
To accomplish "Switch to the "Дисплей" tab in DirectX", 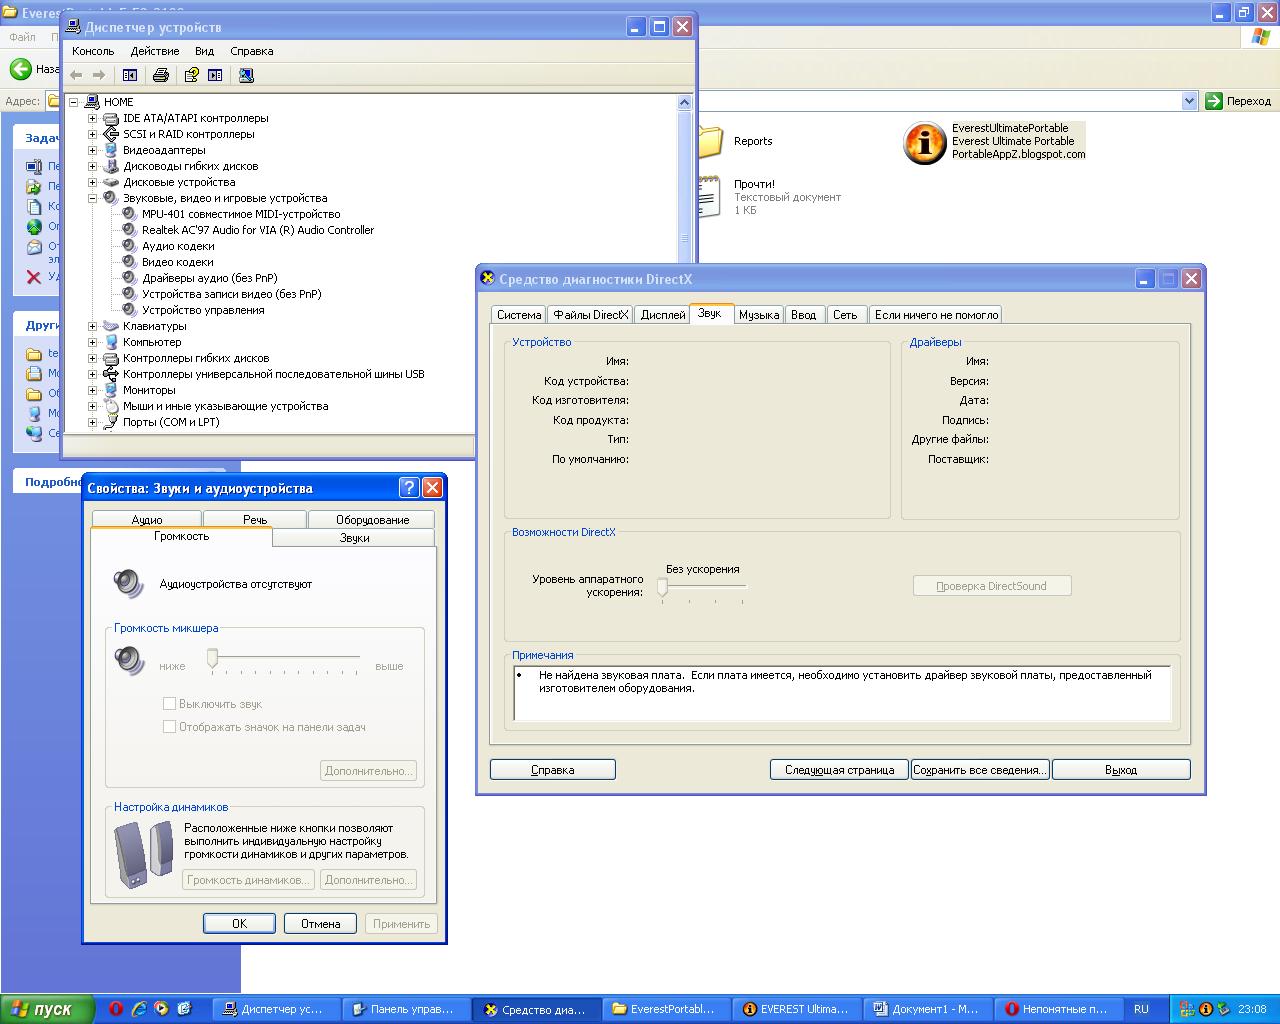I will [x=662, y=315].
